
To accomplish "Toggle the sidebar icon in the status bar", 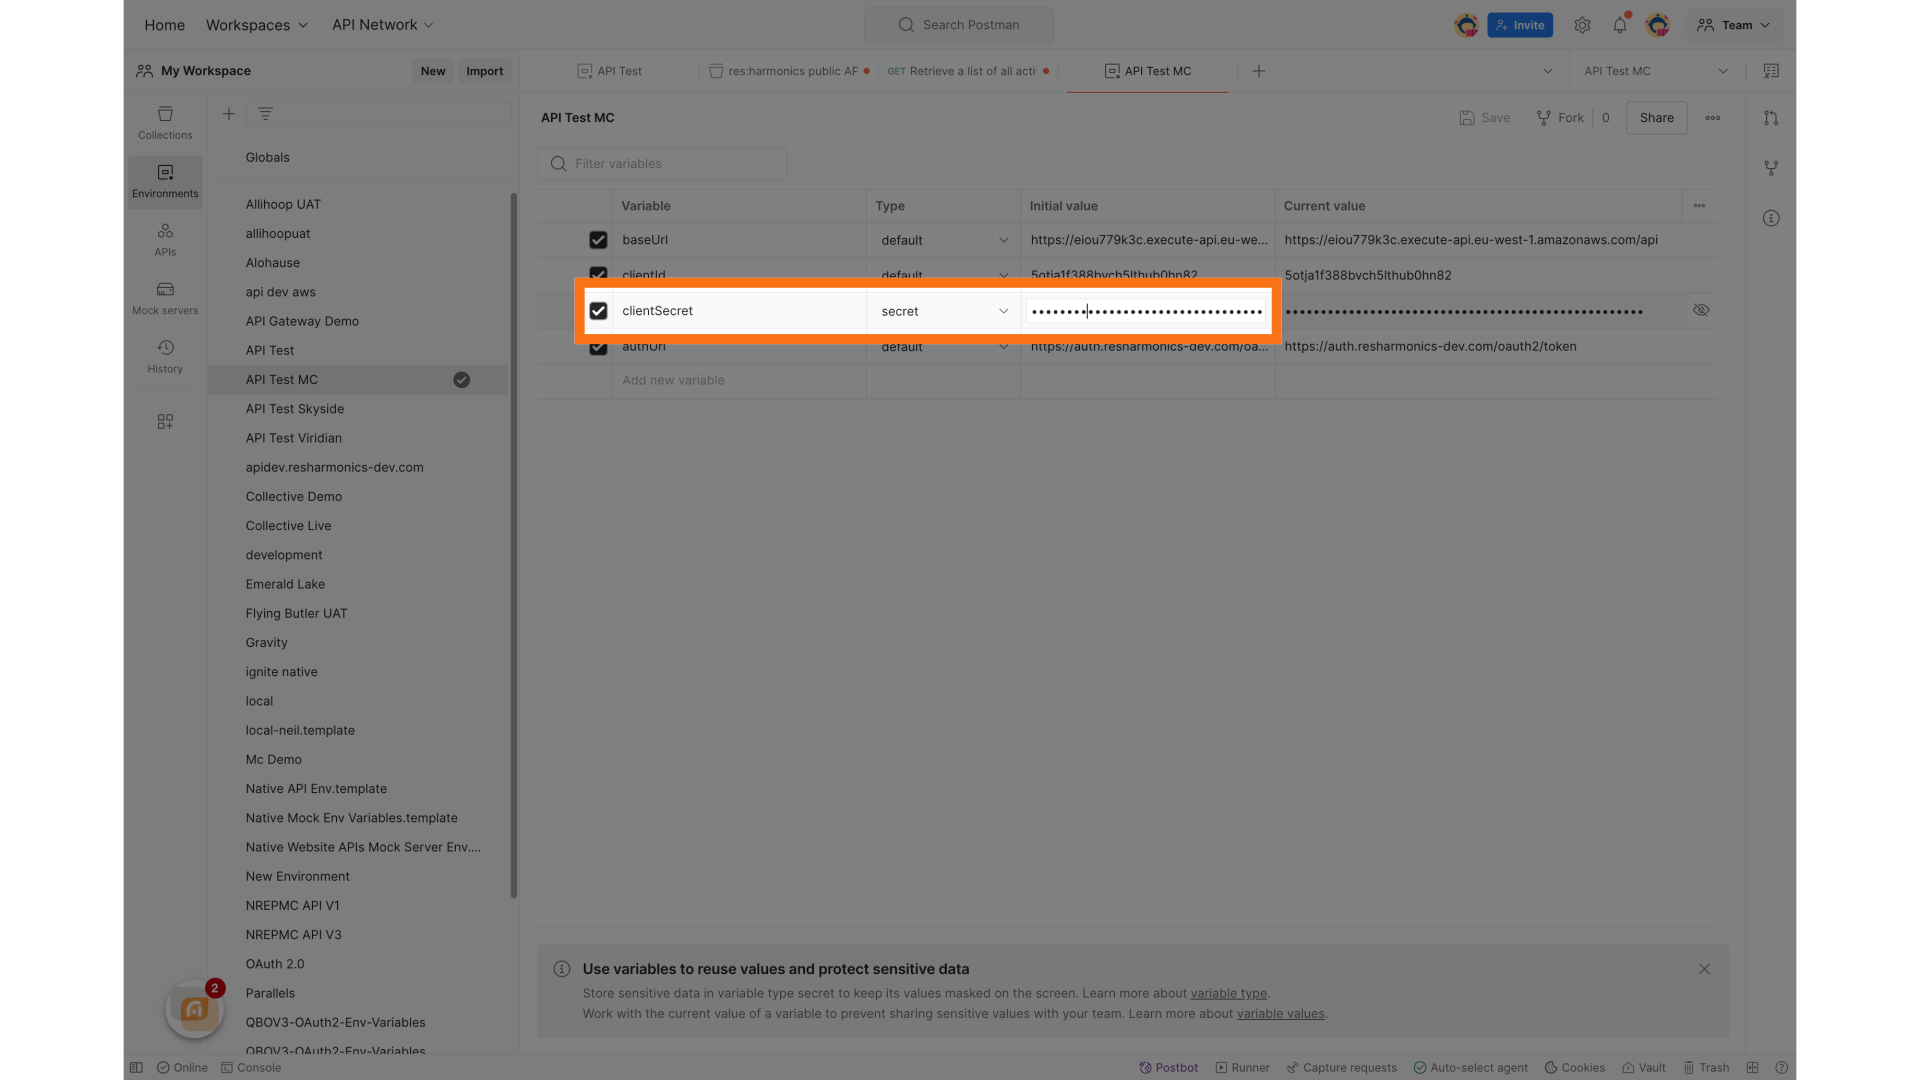I will click(x=136, y=1068).
